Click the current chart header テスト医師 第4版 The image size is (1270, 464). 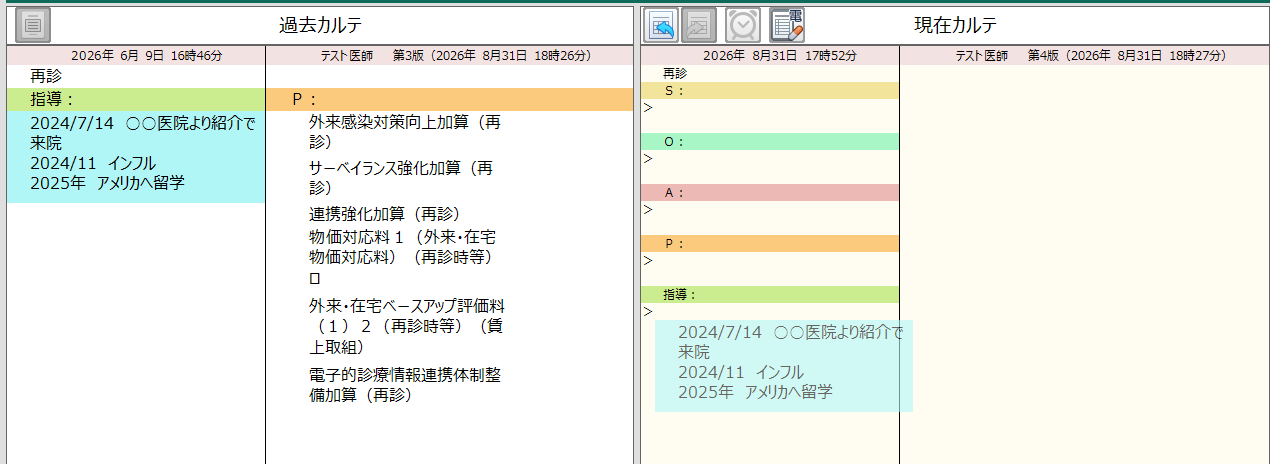click(1089, 56)
